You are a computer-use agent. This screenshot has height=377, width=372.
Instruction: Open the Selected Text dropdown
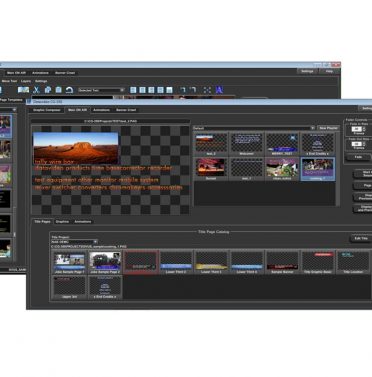coord(101,90)
